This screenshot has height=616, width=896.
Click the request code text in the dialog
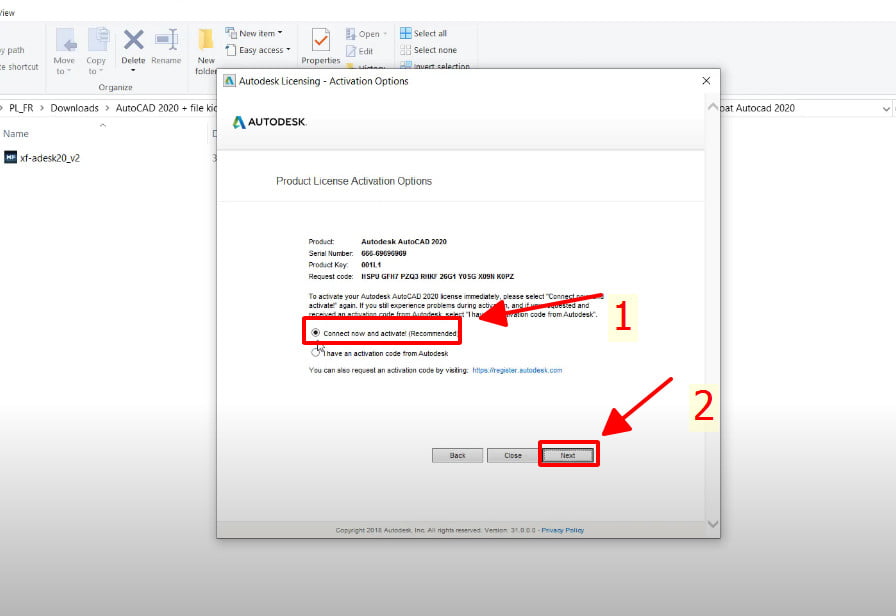point(438,277)
